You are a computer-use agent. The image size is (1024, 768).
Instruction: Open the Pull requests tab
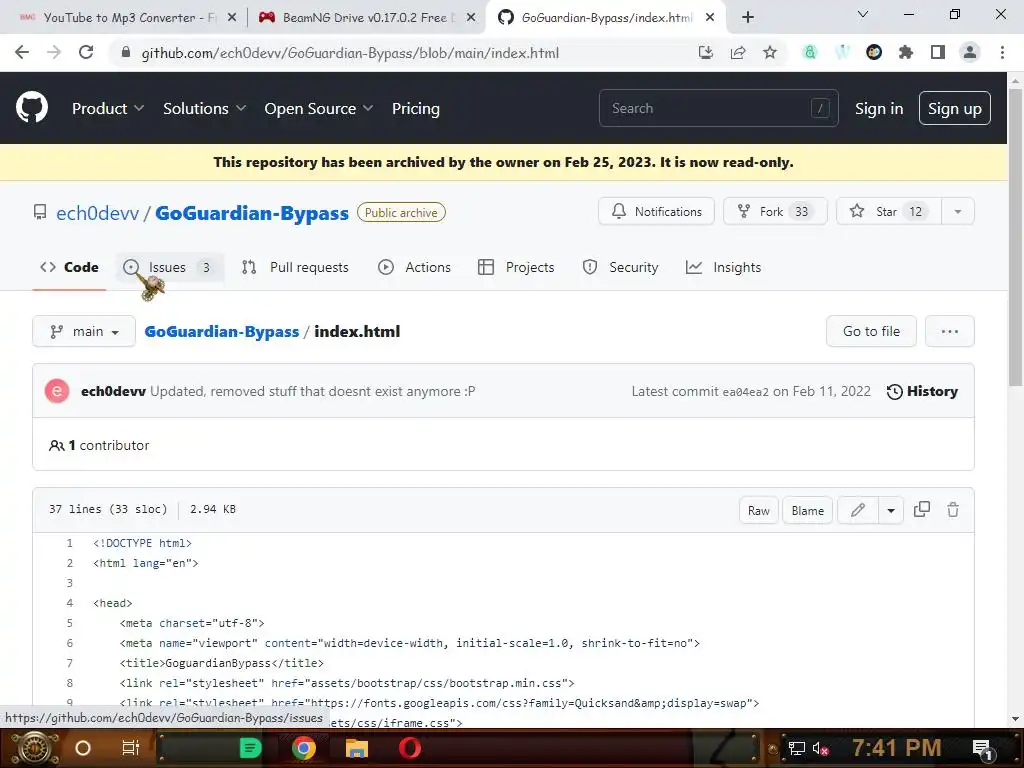tap(295, 267)
